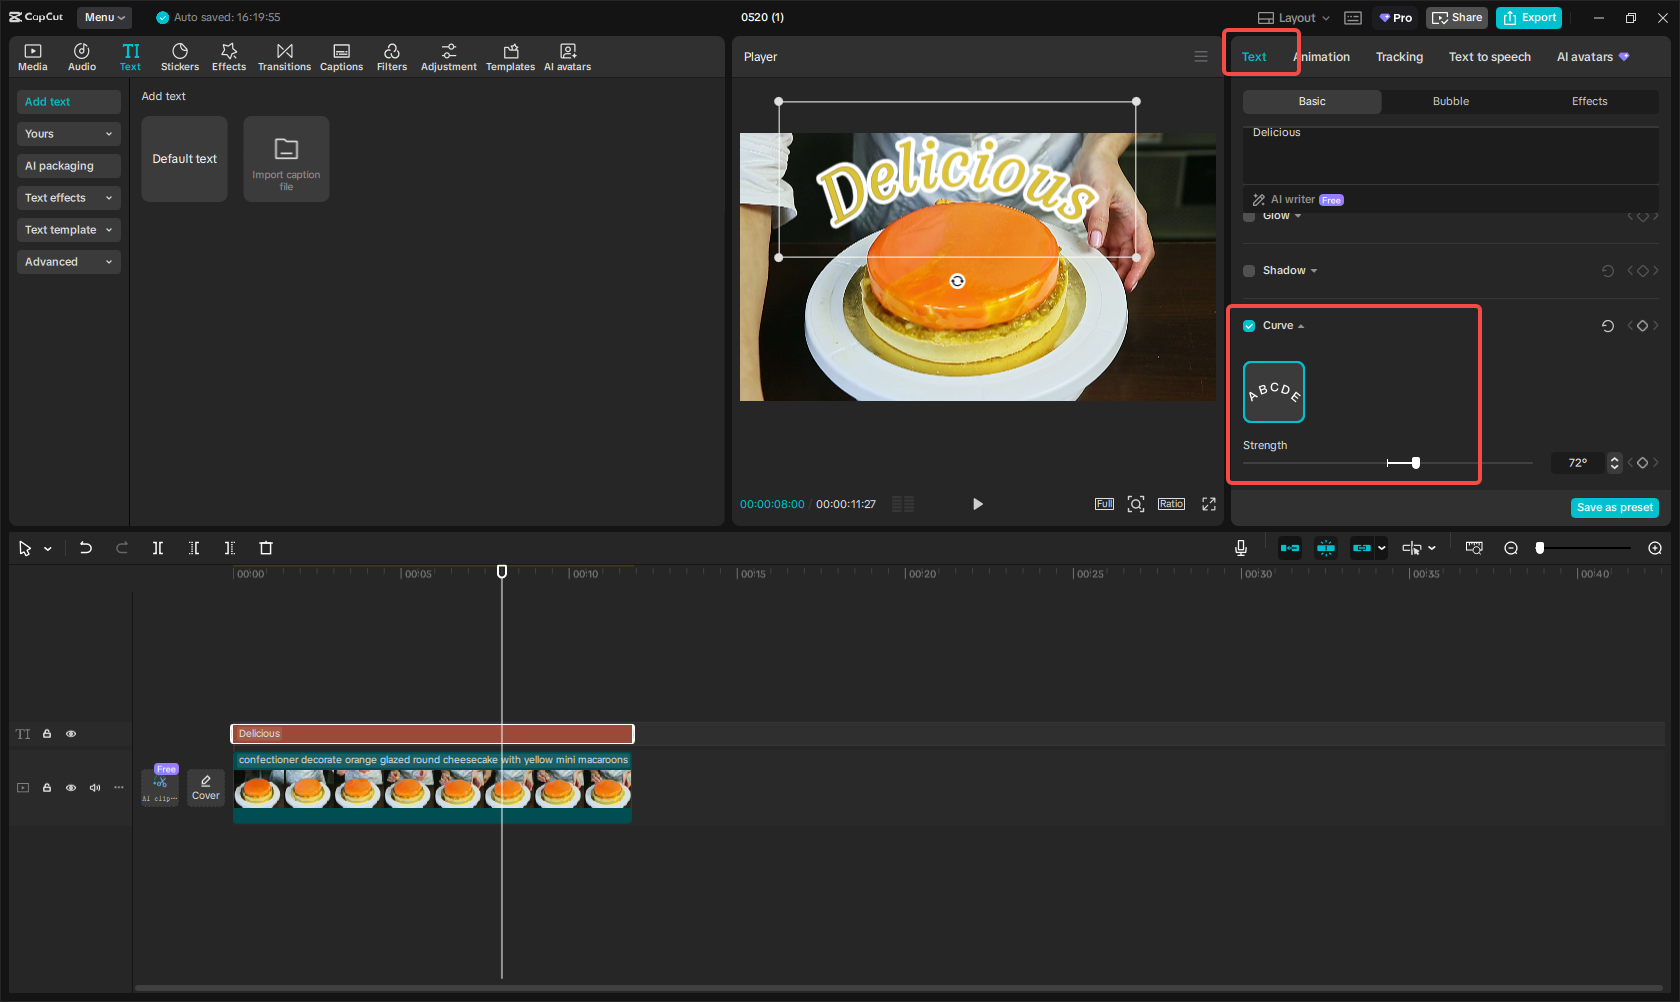Screen dimensions: 1680x1002
Task: Open the Transitions panel
Action: pos(284,57)
